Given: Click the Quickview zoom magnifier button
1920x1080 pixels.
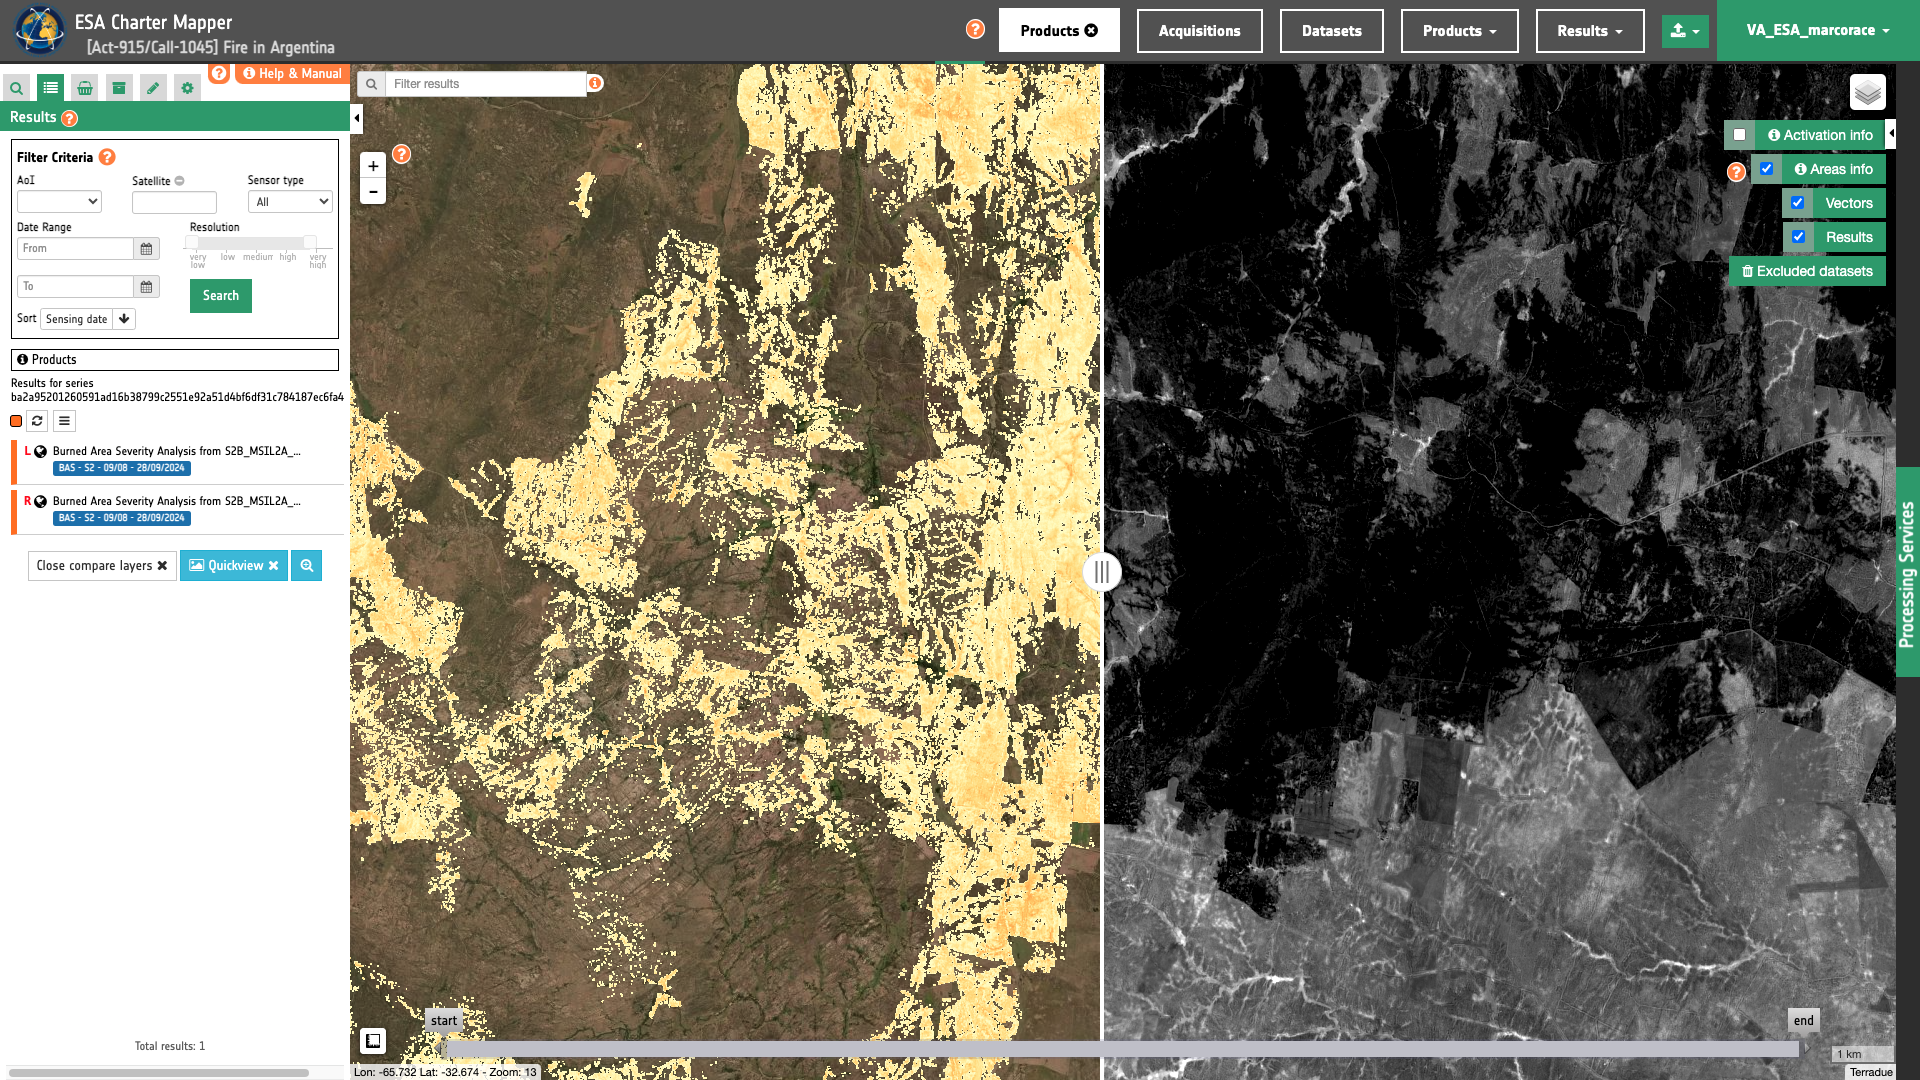Looking at the screenshot, I should [307, 566].
